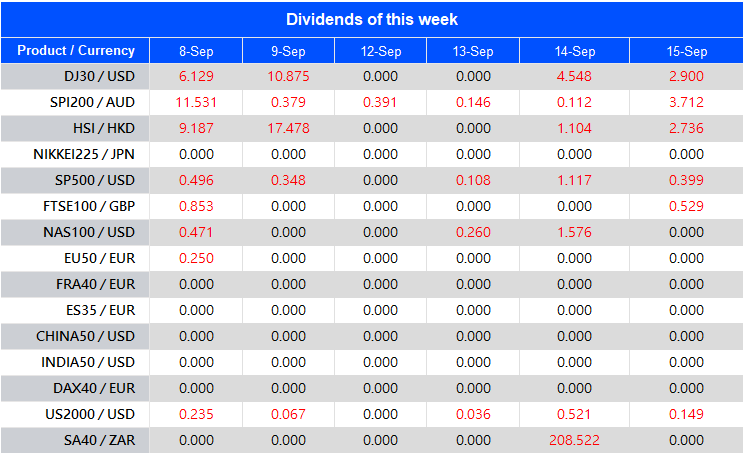Select the EU50 dividend value 0.250
The width and height of the screenshot is (745, 455).
coord(195,258)
